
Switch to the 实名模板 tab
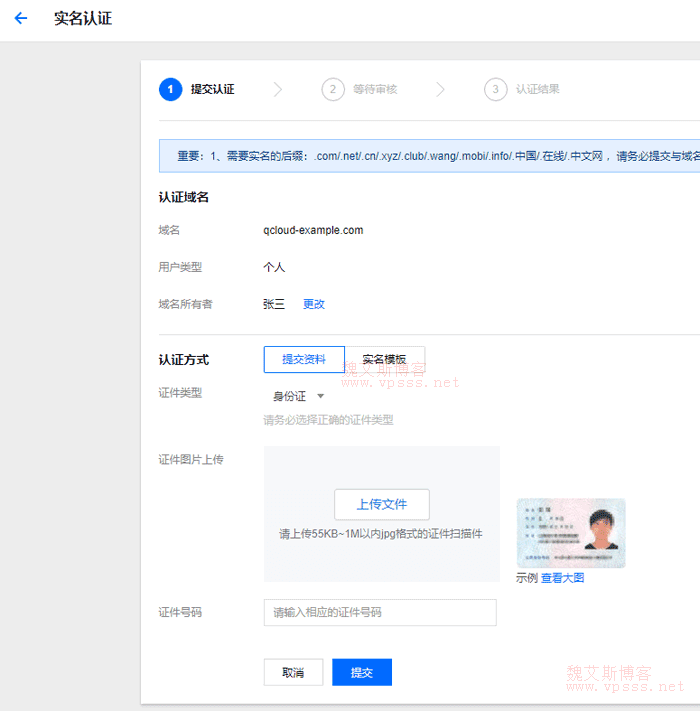point(384,359)
